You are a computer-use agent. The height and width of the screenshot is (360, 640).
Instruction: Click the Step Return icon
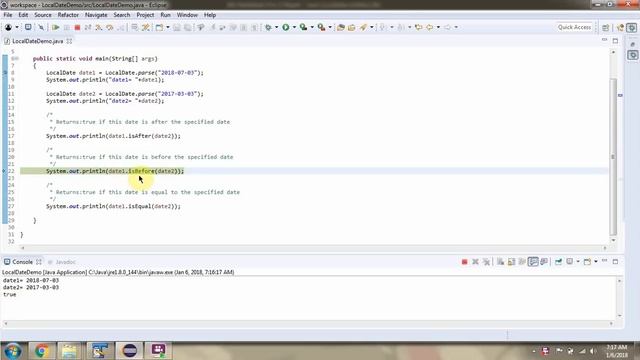121,27
